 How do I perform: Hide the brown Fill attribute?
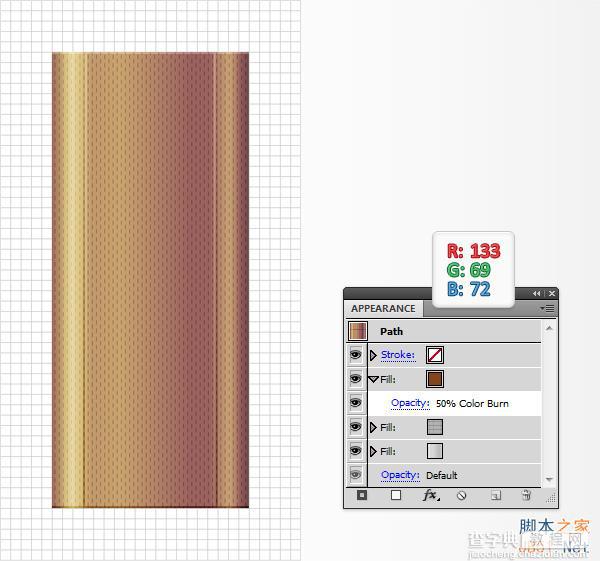(356, 379)
